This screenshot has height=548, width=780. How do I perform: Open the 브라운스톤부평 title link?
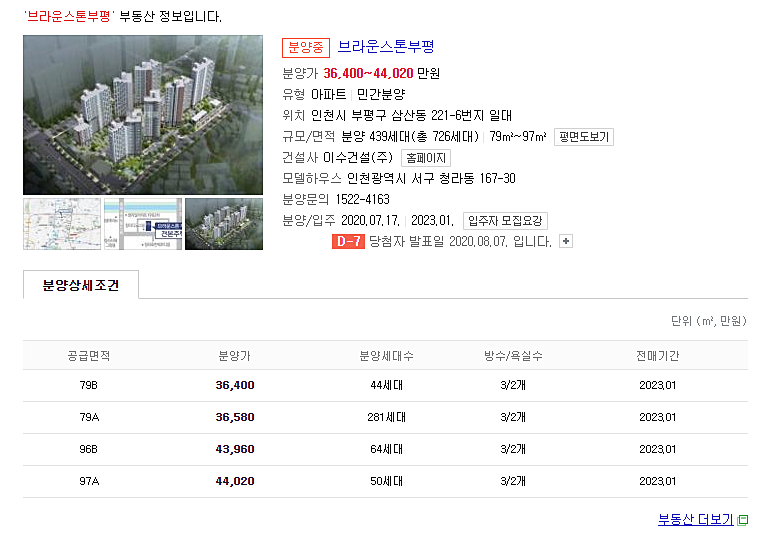pos(386,47)
